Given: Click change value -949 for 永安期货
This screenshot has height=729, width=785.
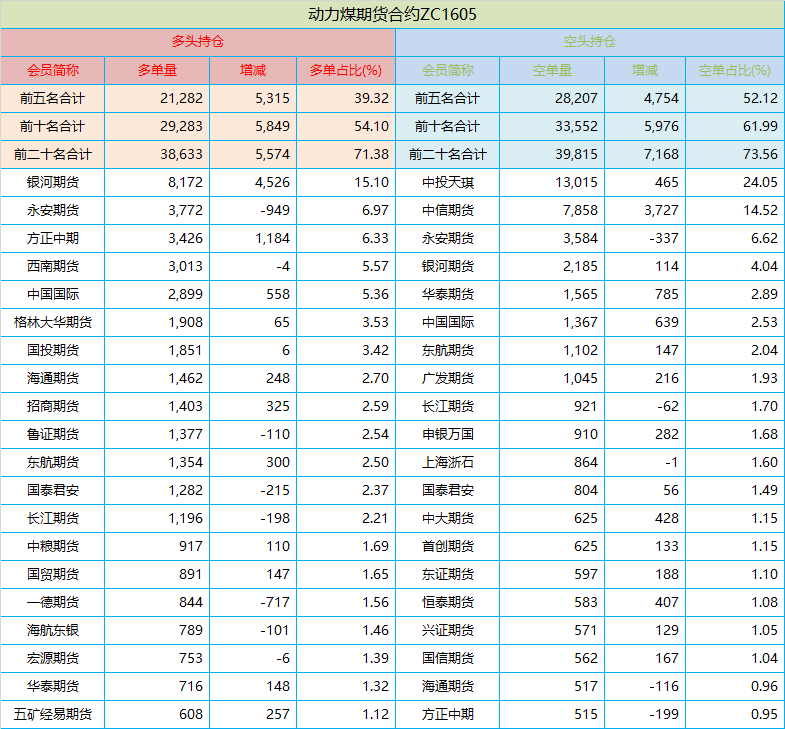Looking at the screenshot, I should 275,210.
